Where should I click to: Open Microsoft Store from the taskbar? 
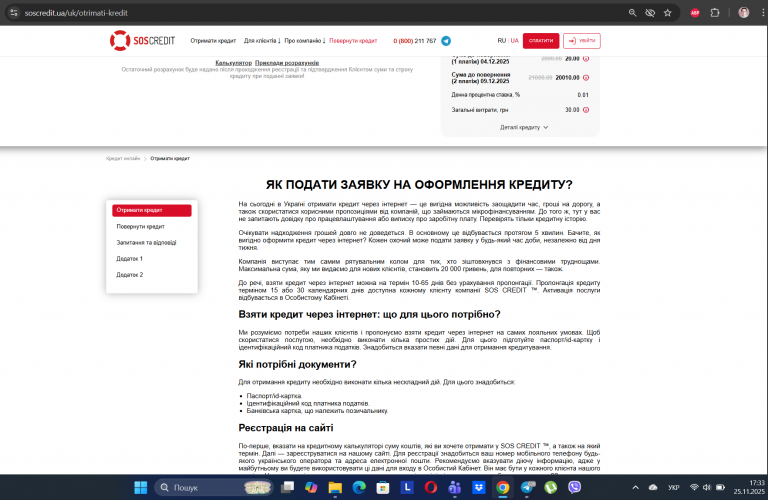pyautogui.click(x=383, y=487)
